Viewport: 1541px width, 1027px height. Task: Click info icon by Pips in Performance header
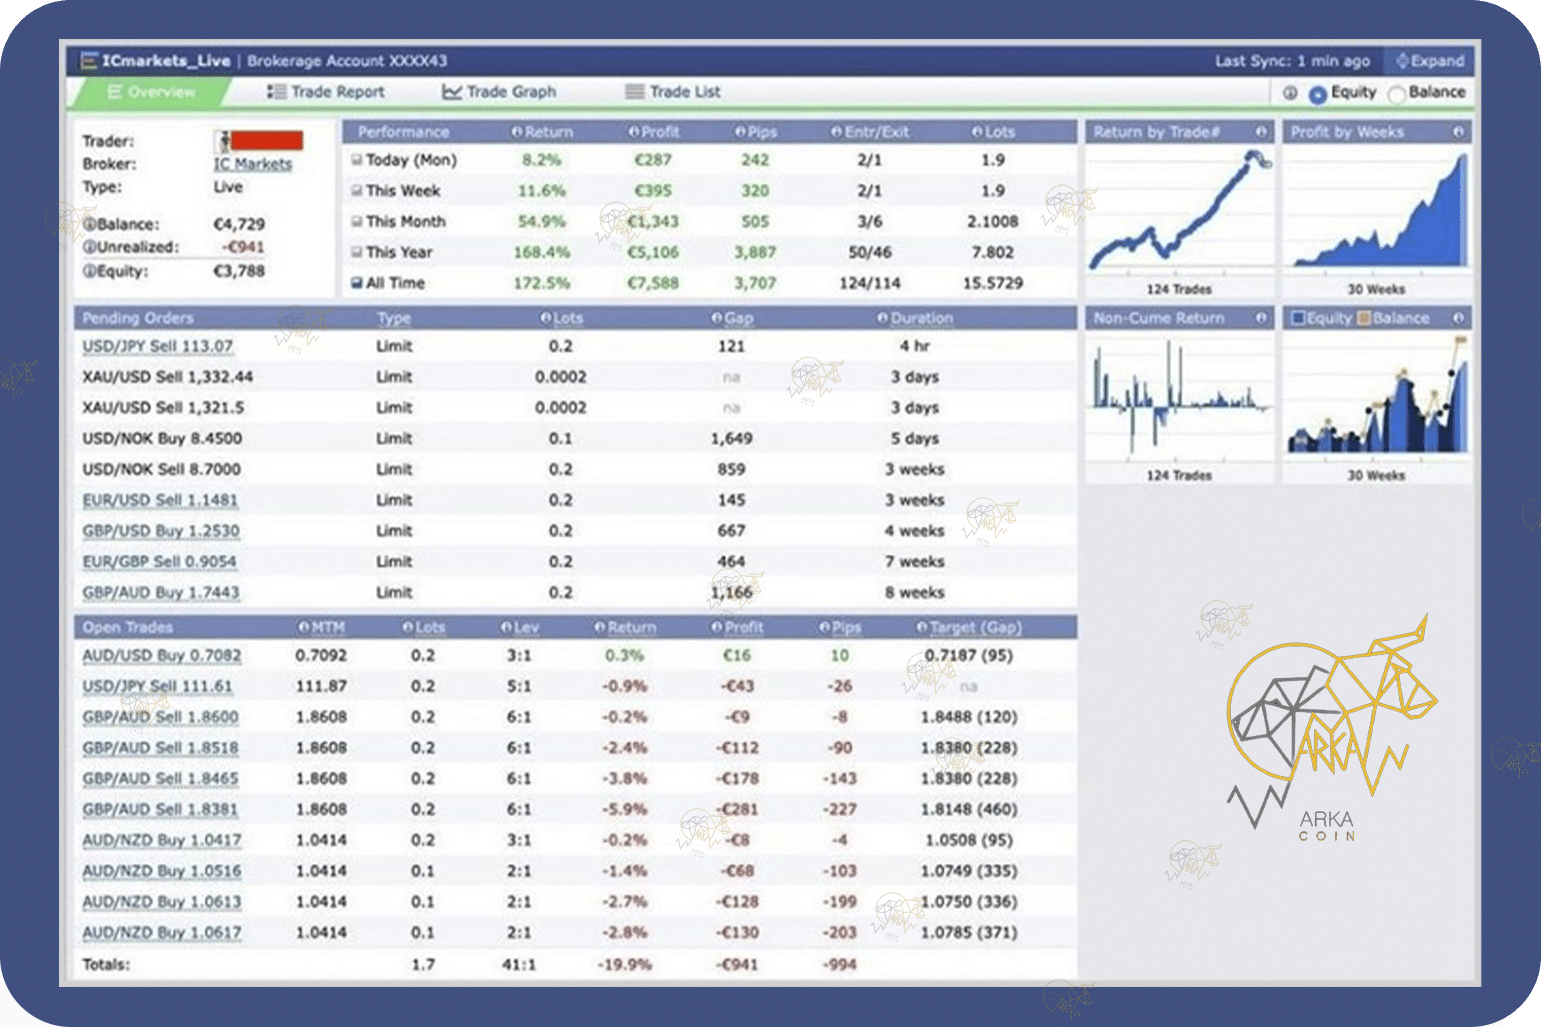(740, 132)
